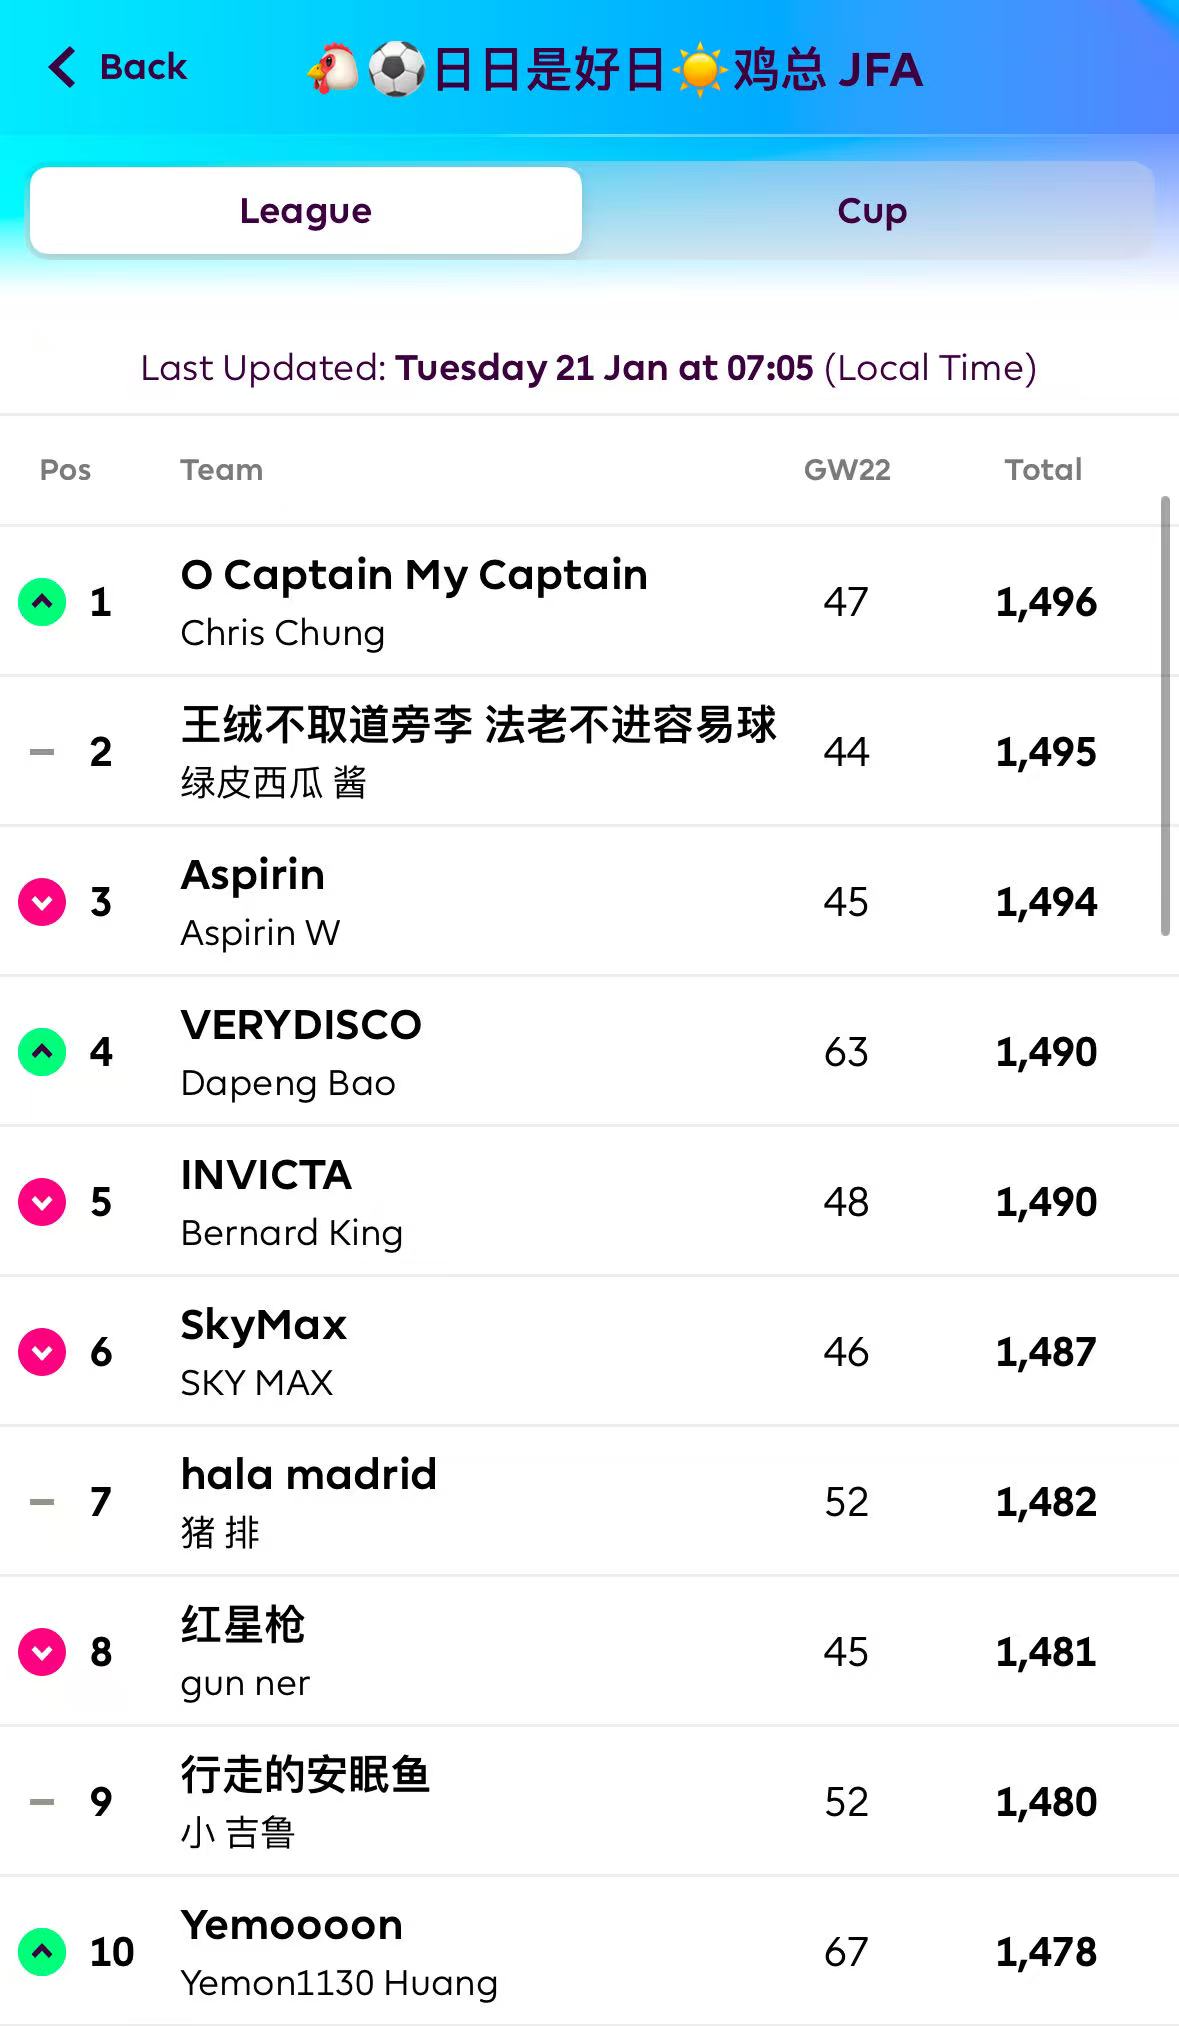Tap the Back chevron arrow icon
This screenshot has height=2026, width=1179.
(x=62, y=67)
